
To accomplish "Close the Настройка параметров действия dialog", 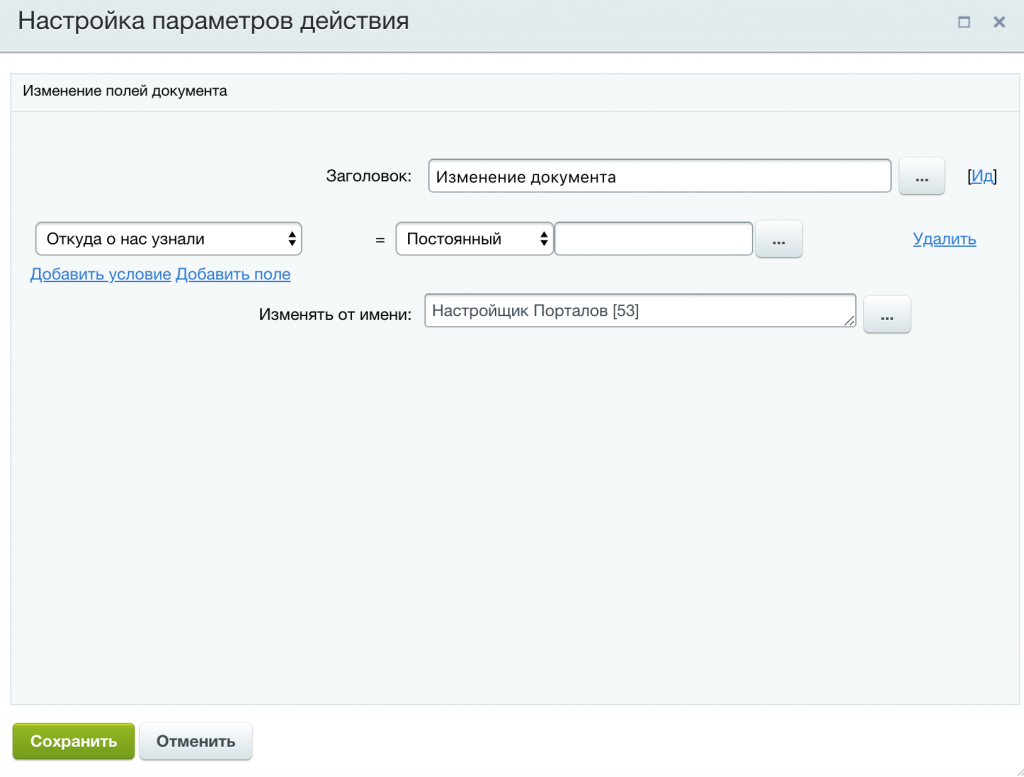I will 998,21.
